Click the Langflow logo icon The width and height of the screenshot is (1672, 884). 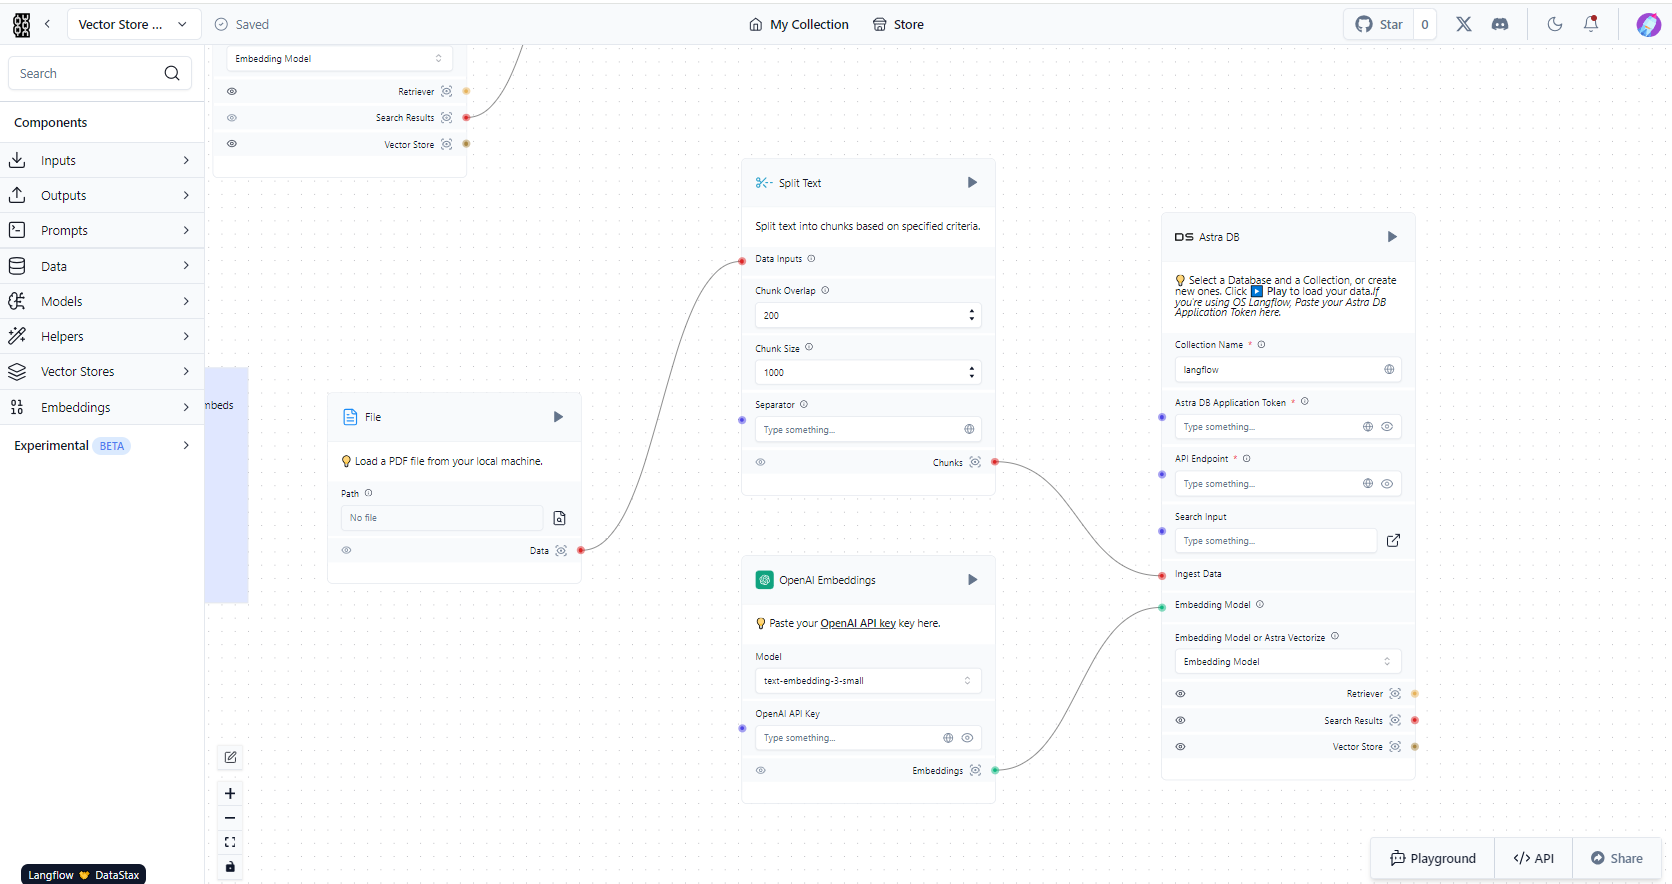(x=21, y=25)
